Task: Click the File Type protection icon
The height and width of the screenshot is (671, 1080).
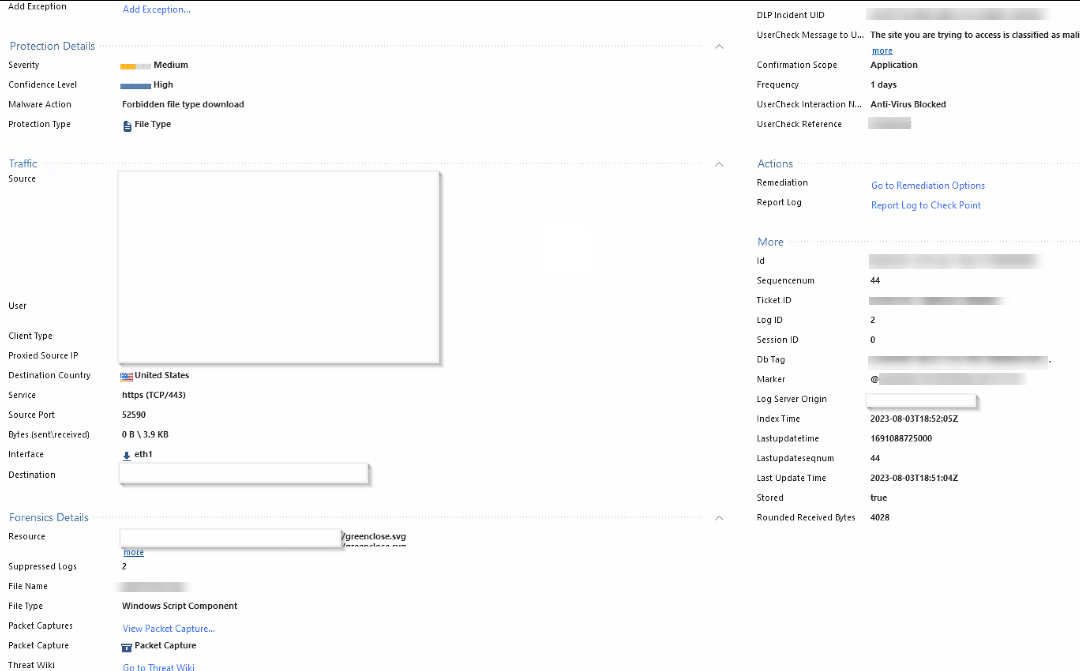Action: (127, 125)
